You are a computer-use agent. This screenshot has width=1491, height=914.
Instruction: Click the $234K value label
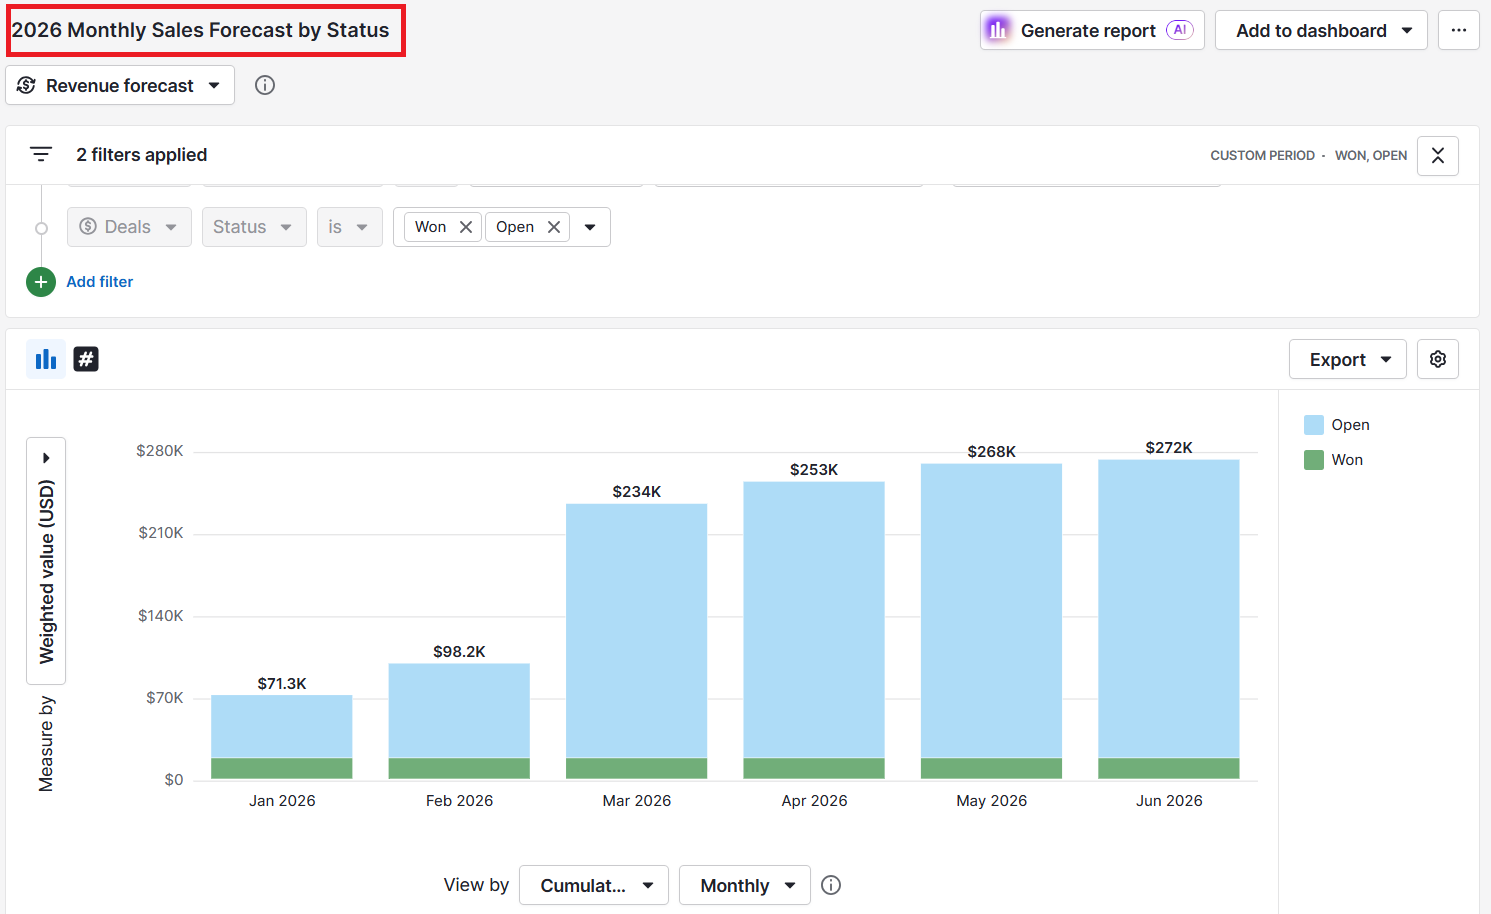pyautogui.click(x=637, y=492)
